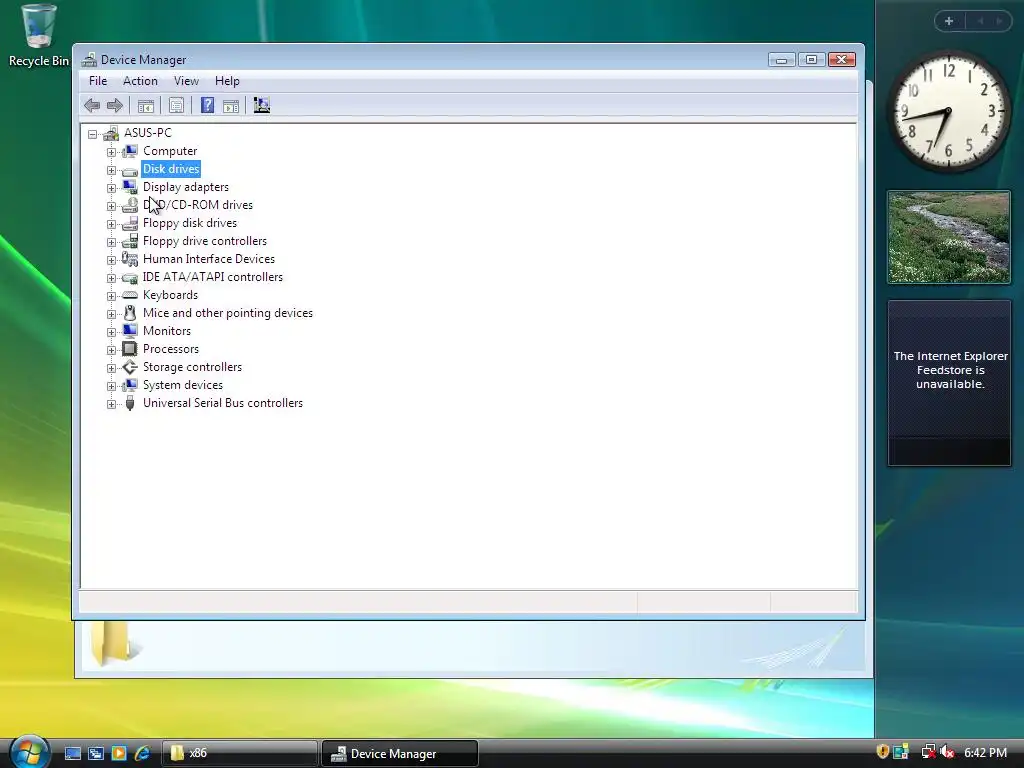Click the Keyboards icon
Screen dimensions: 1024x768
[x=130, y=295]
